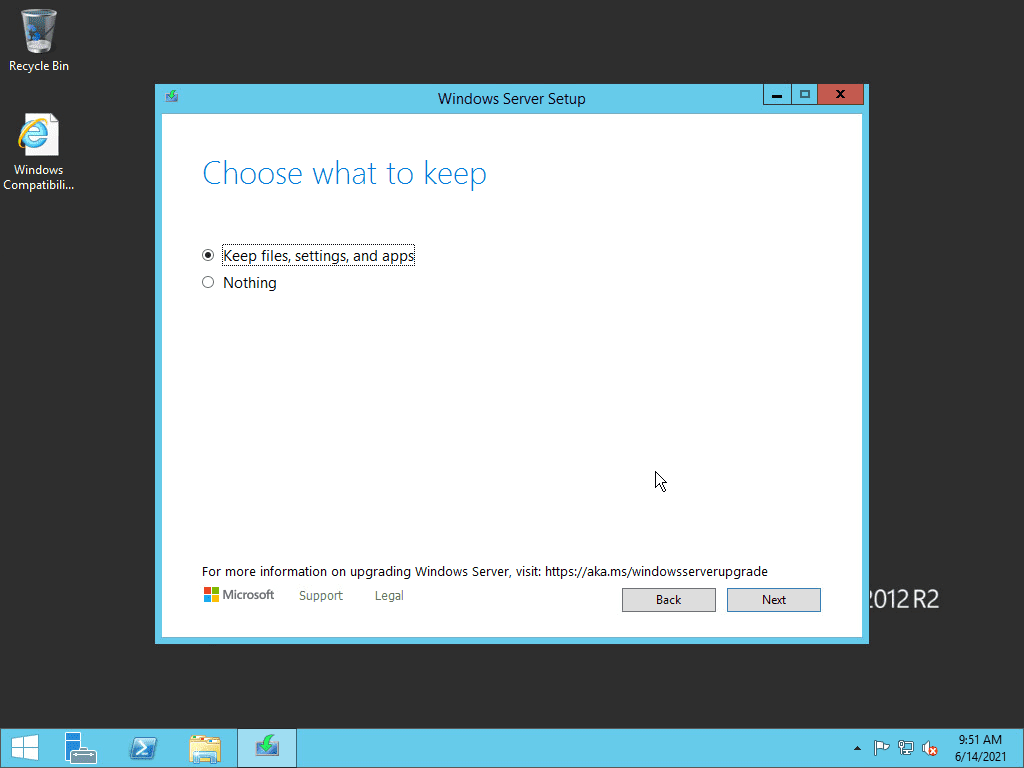Click the muted volume tray icon
Screen dimensions: 1024x768
click(929, 747)
